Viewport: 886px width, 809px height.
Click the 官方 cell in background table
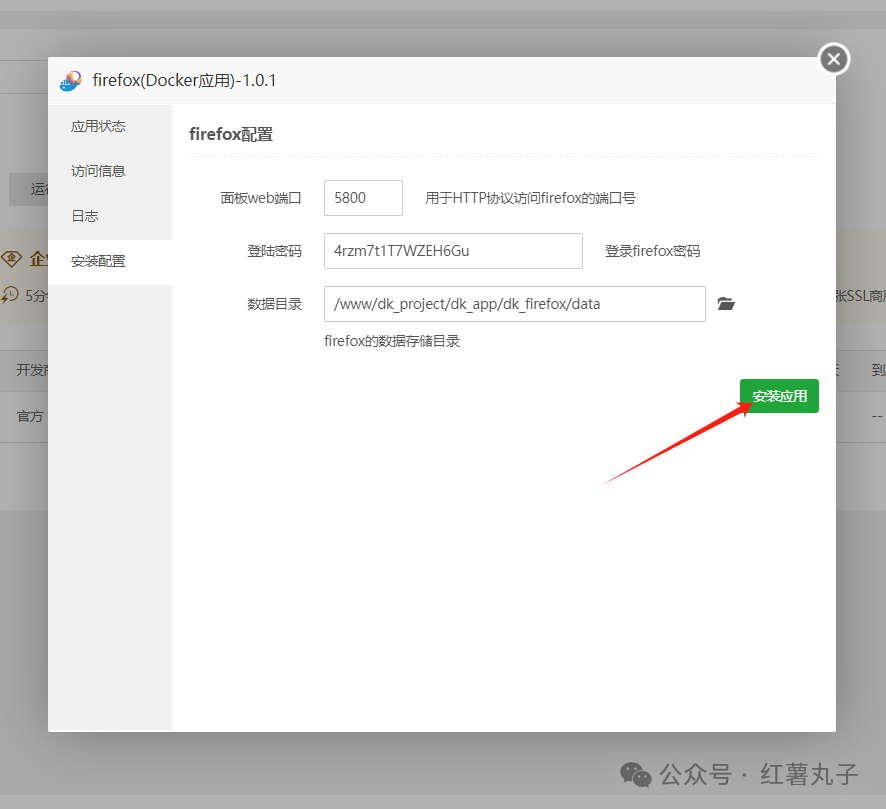point(30,416)
